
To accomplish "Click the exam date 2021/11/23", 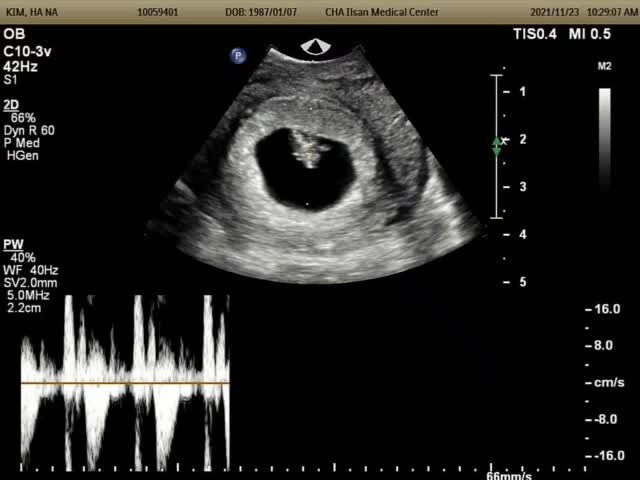I will click(555, 12).
